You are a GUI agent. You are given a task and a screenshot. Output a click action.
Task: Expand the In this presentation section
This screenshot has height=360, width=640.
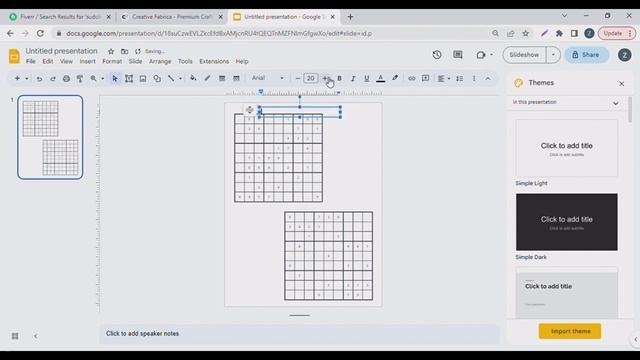click(x=615, y=103)
